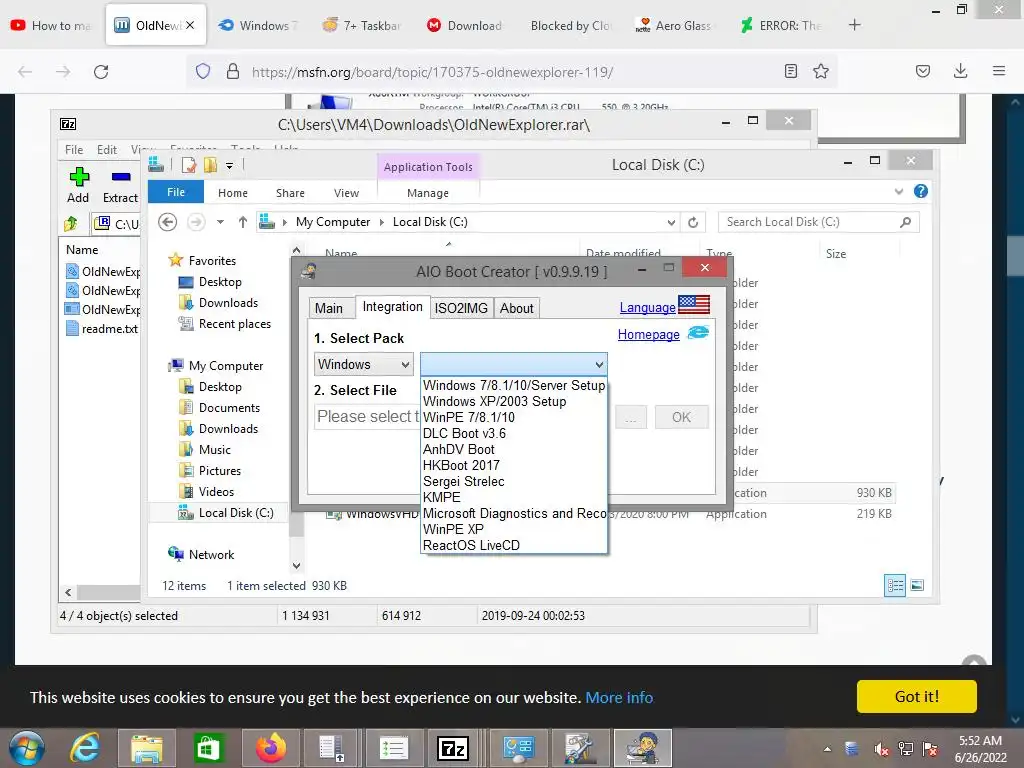
Task: Pick Sergei Strelec in the list
Action: tap(464, 481)
